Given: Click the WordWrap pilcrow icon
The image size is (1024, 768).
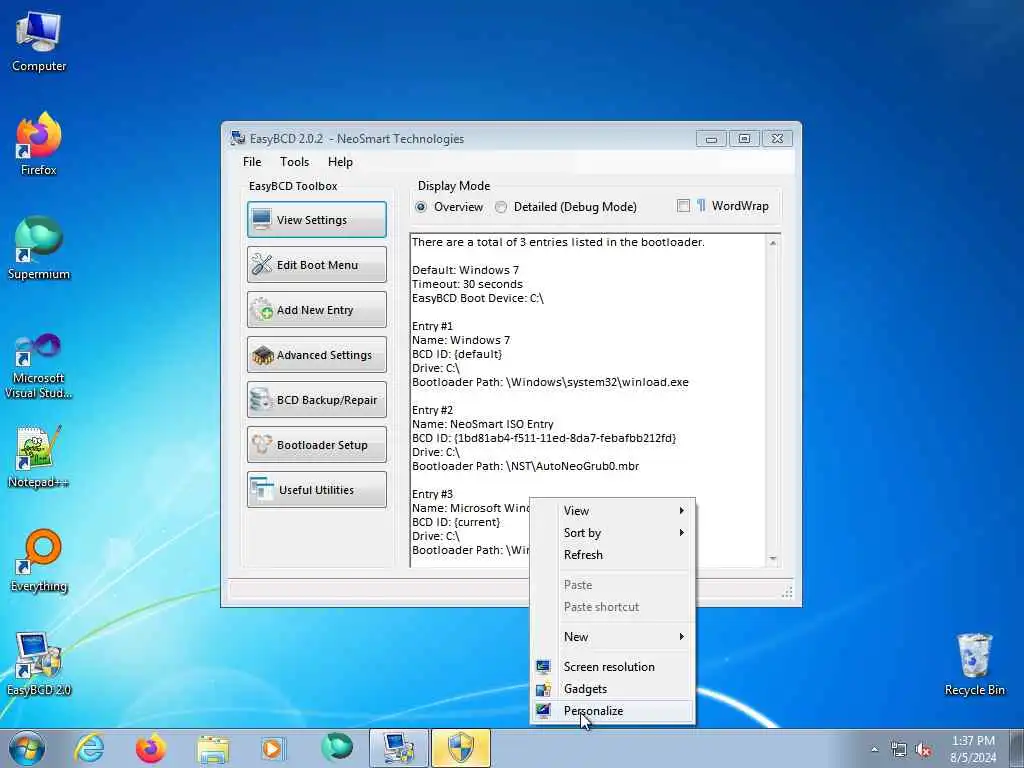Looking at the screenshot, I should pos(701,206).
